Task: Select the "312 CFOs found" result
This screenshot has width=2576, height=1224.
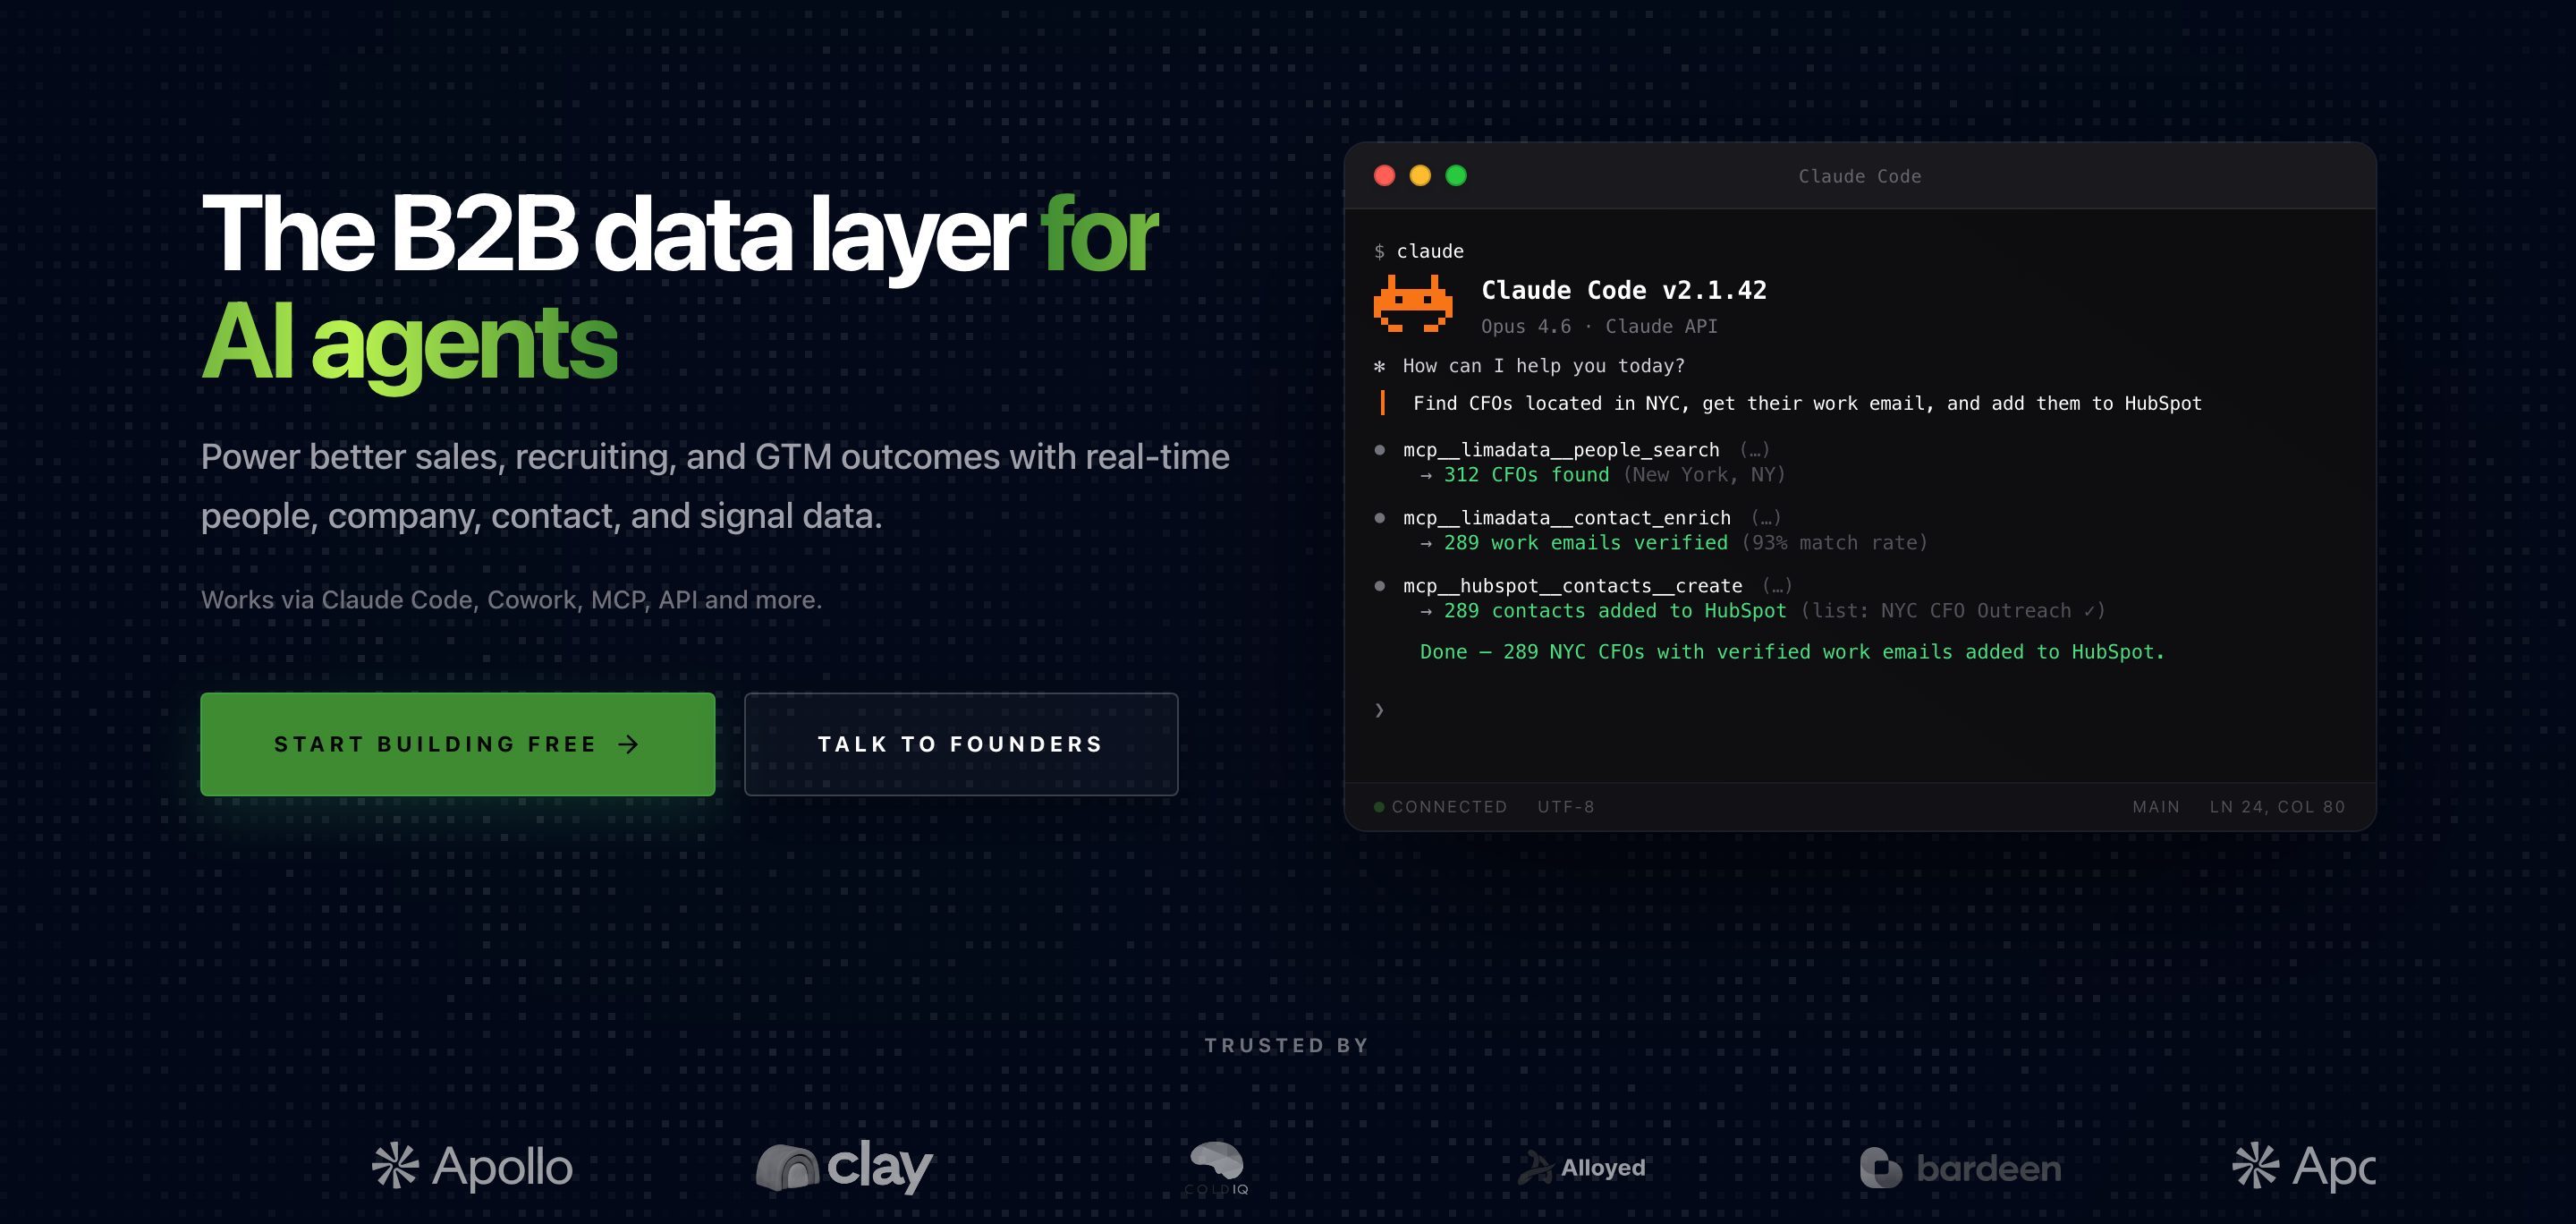Action: [1526, 475]
